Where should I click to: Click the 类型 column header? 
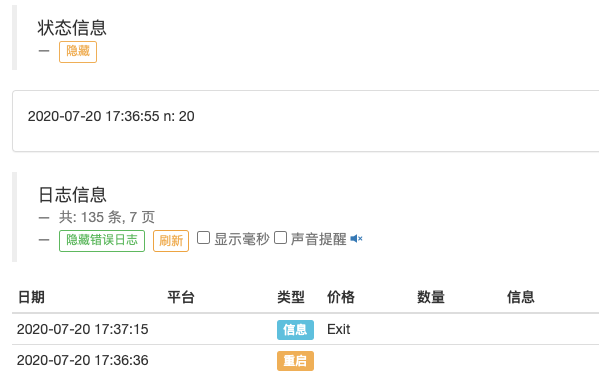(x=291, y=297)
